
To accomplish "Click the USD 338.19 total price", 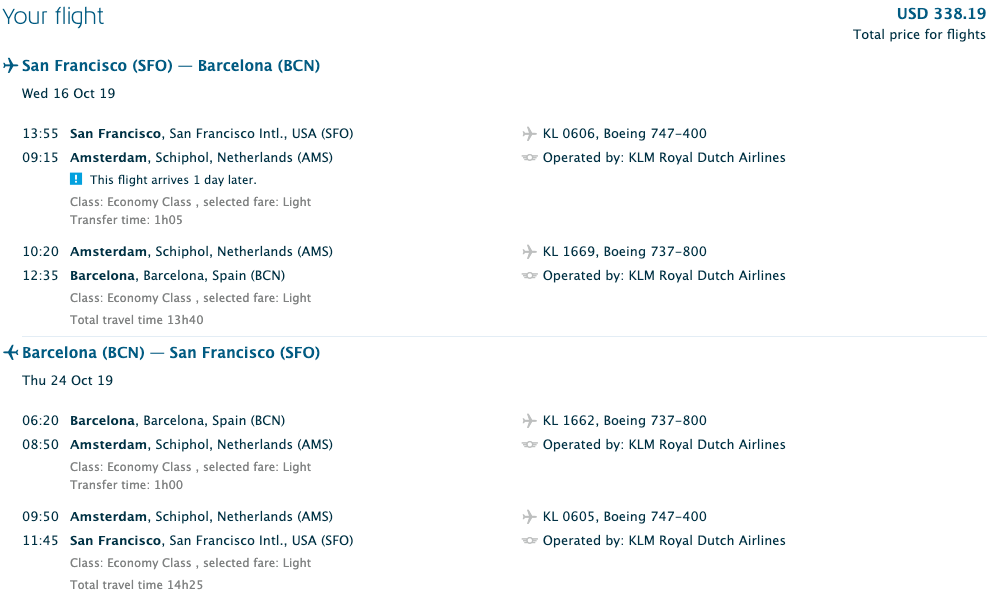I will coord(940,14).
